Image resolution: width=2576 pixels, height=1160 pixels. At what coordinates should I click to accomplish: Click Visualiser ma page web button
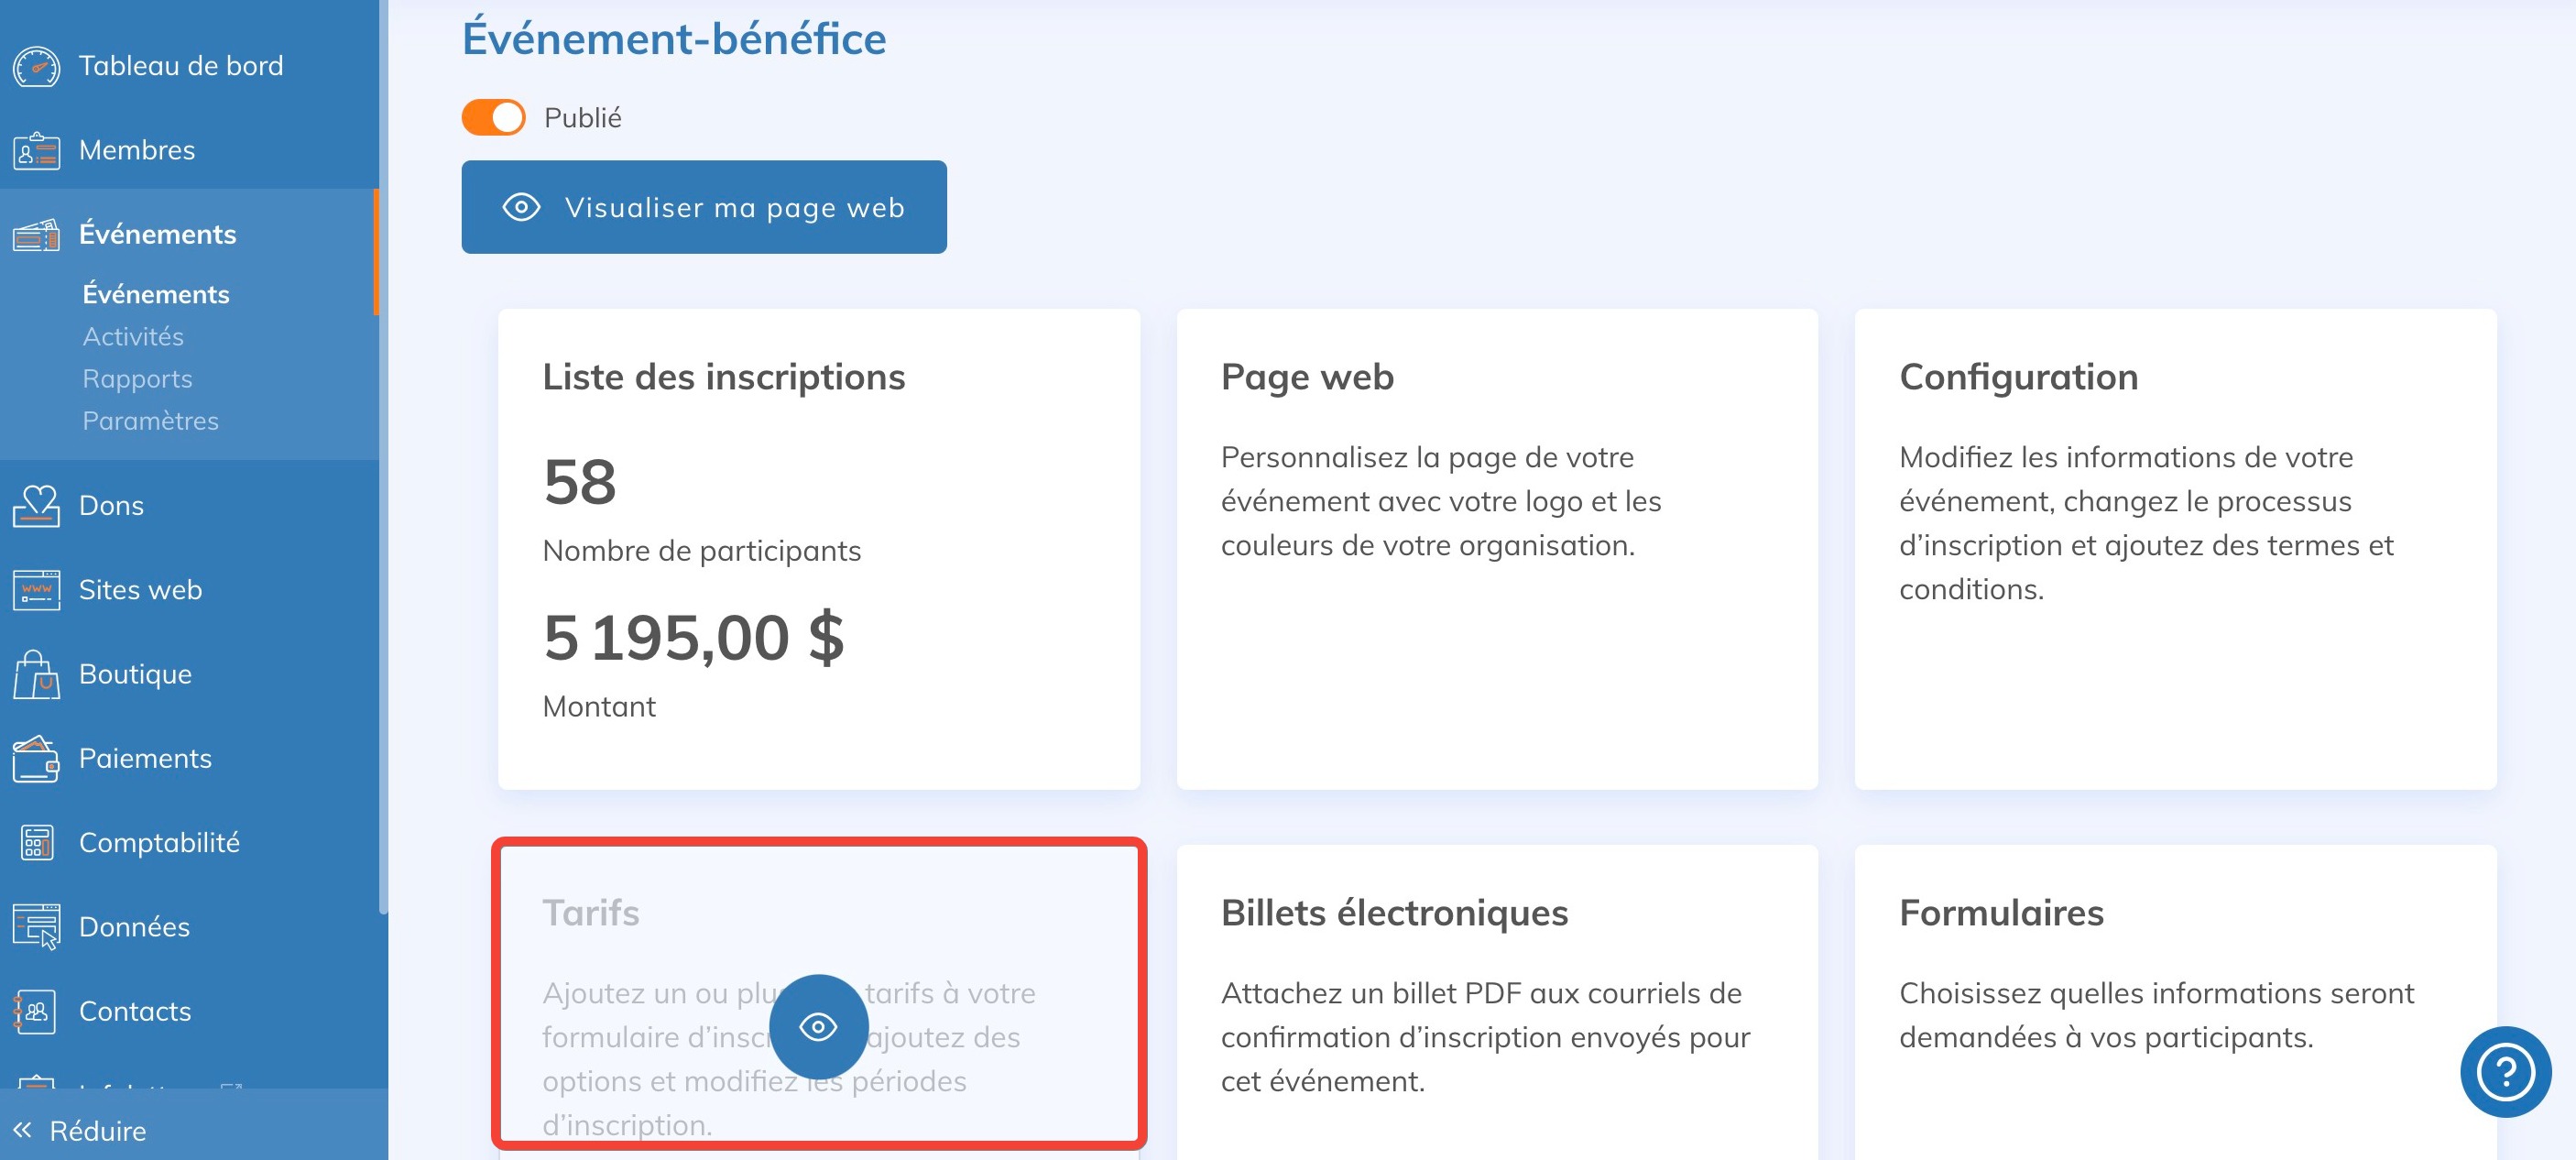(x=704, y=207)
